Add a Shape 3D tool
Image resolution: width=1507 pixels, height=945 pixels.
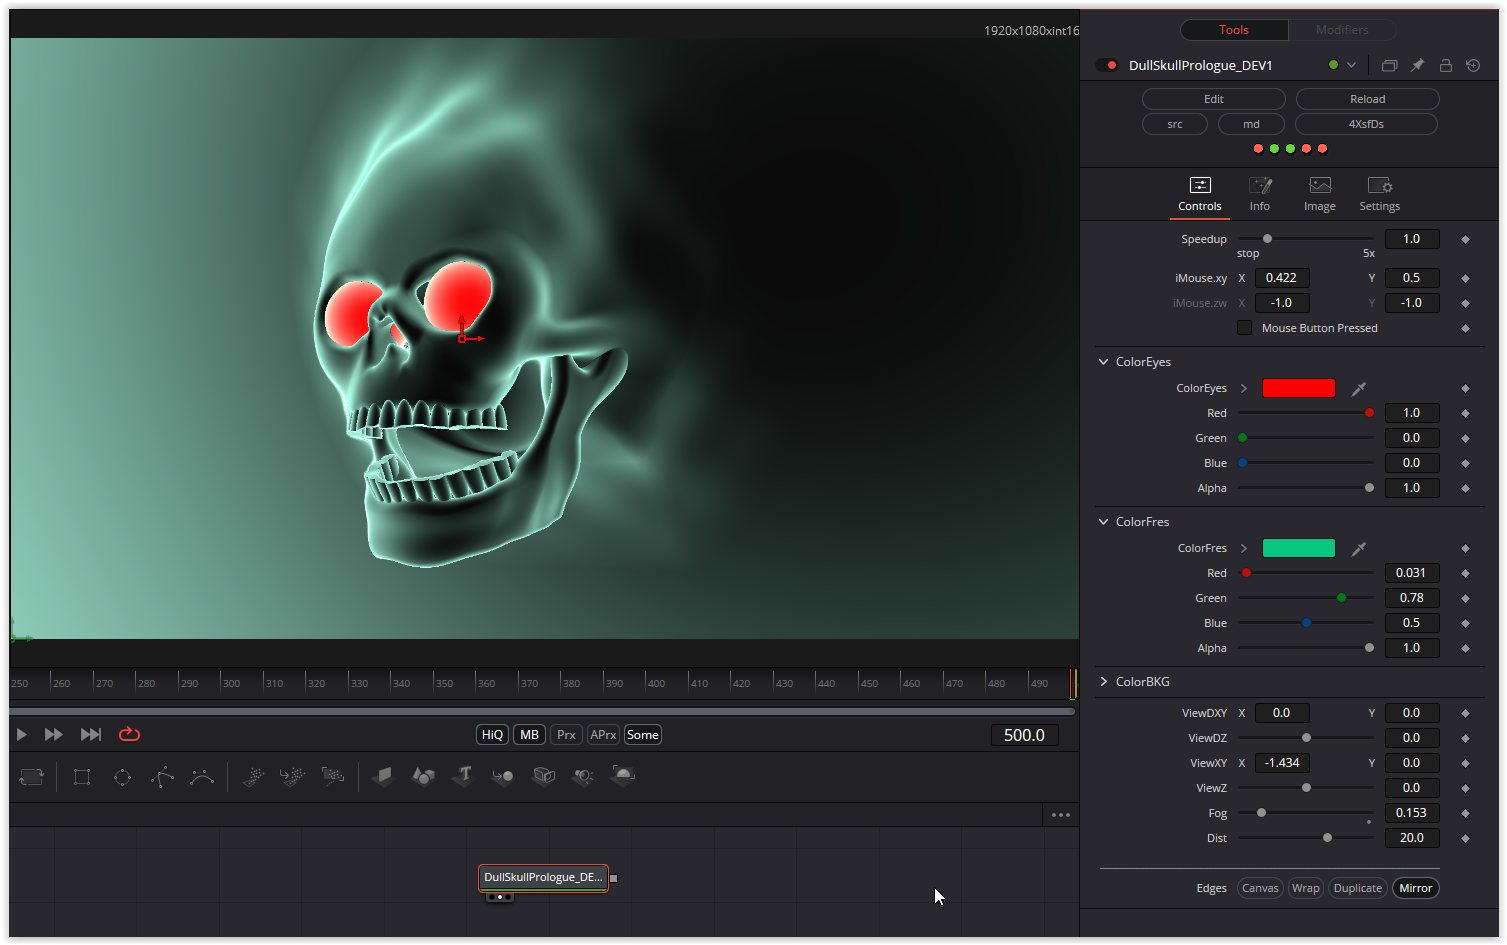pyautogui.click(x=423, y=776)
